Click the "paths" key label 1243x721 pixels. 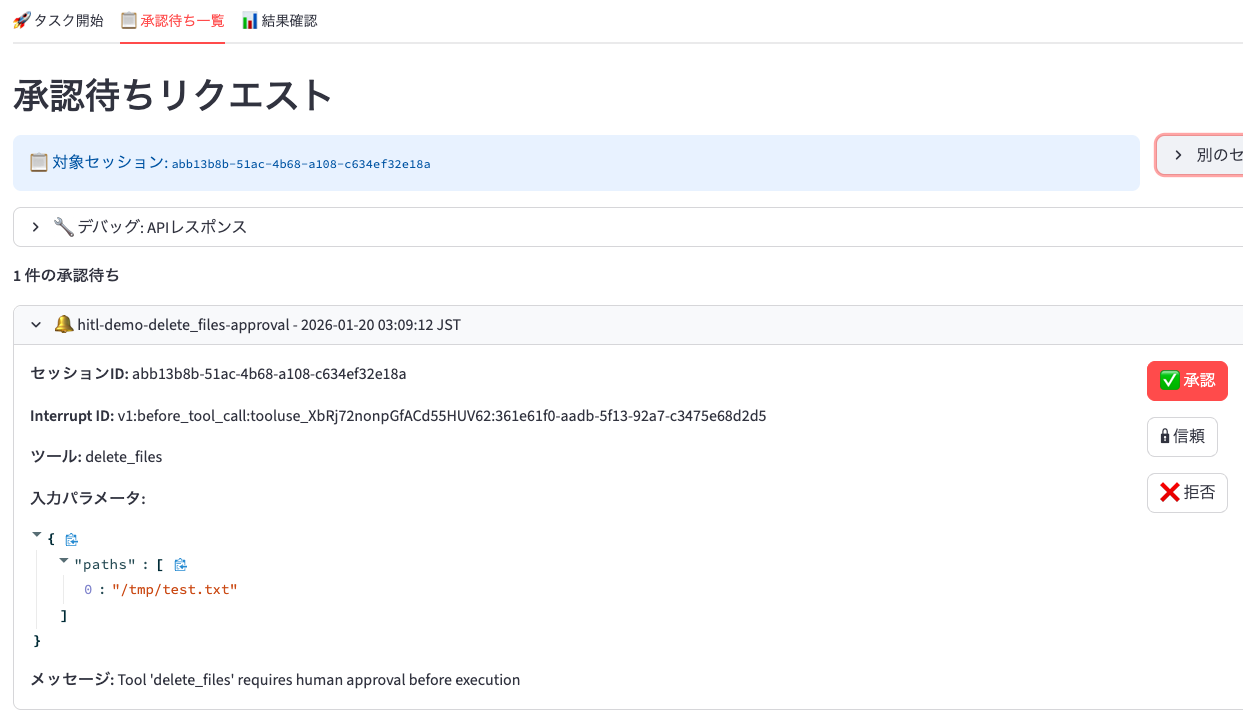pos(104,565)
